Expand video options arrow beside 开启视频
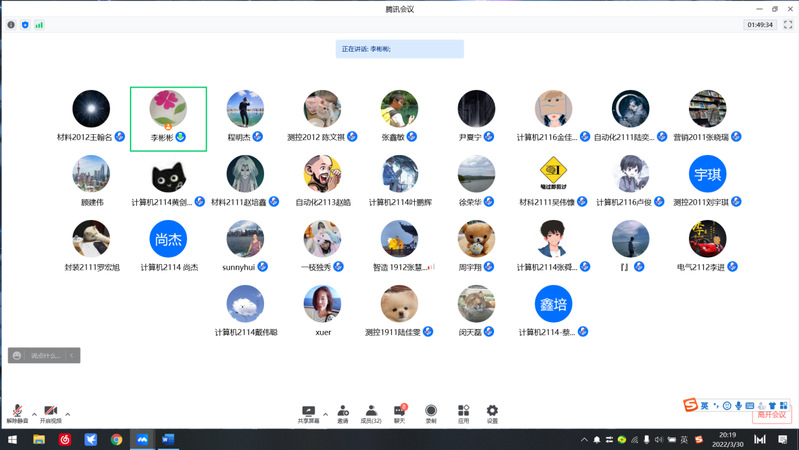The height and width of the screenshot is (450, 799). (68, 414)
